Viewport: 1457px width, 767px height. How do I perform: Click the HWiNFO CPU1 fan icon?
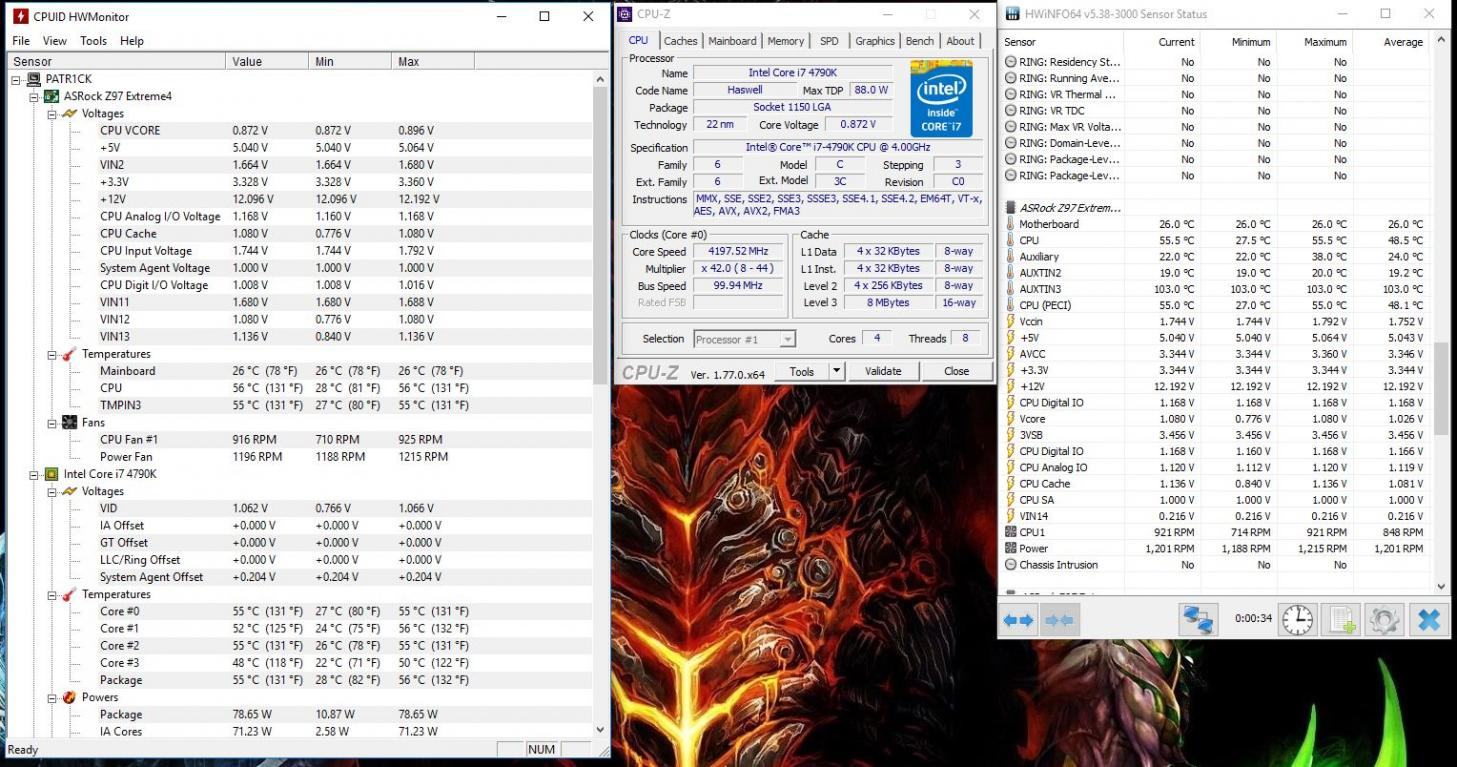[1010, 532]
